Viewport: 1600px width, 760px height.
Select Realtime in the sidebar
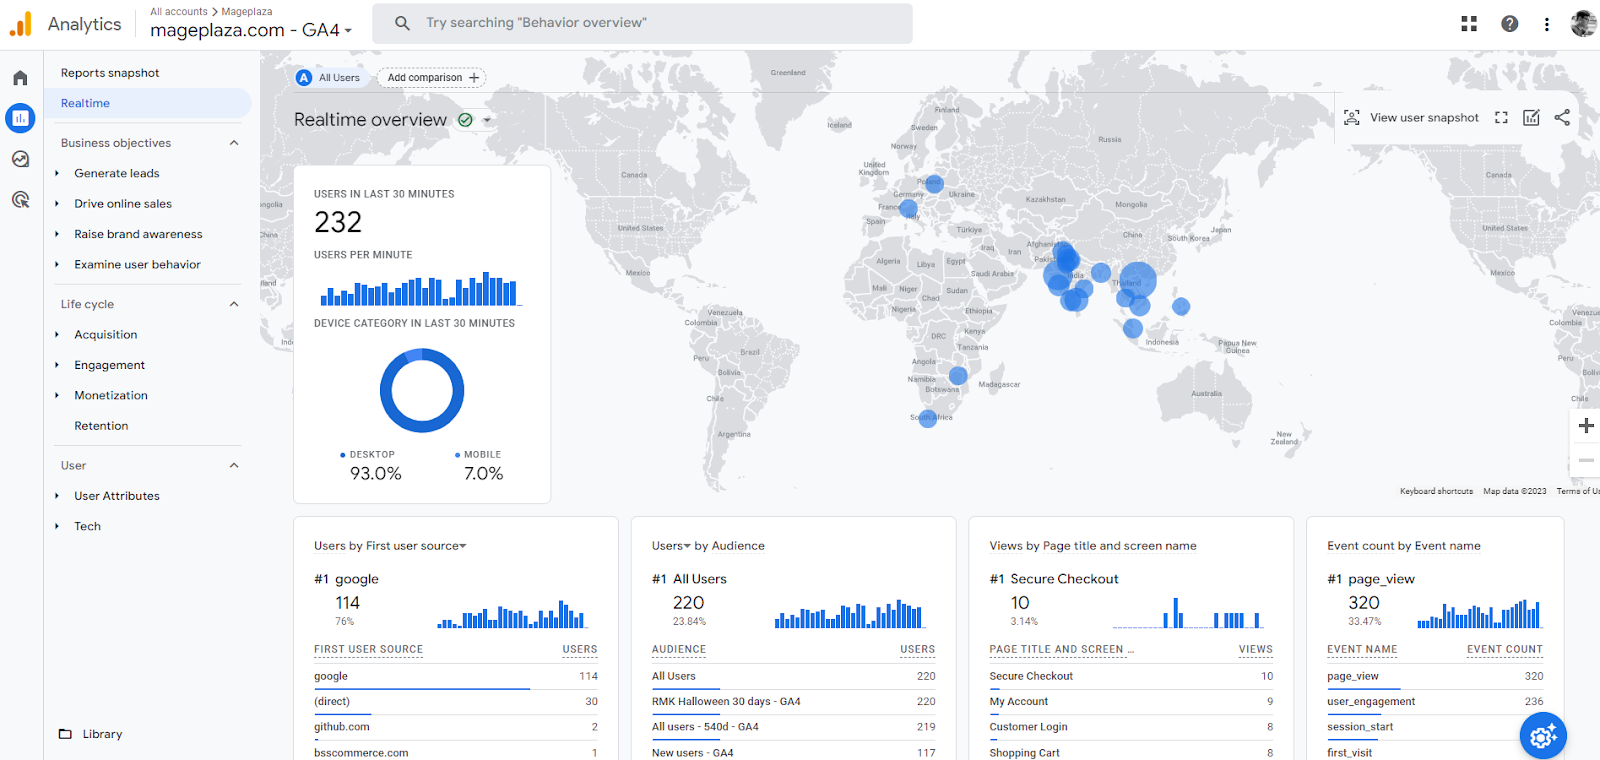147,103
